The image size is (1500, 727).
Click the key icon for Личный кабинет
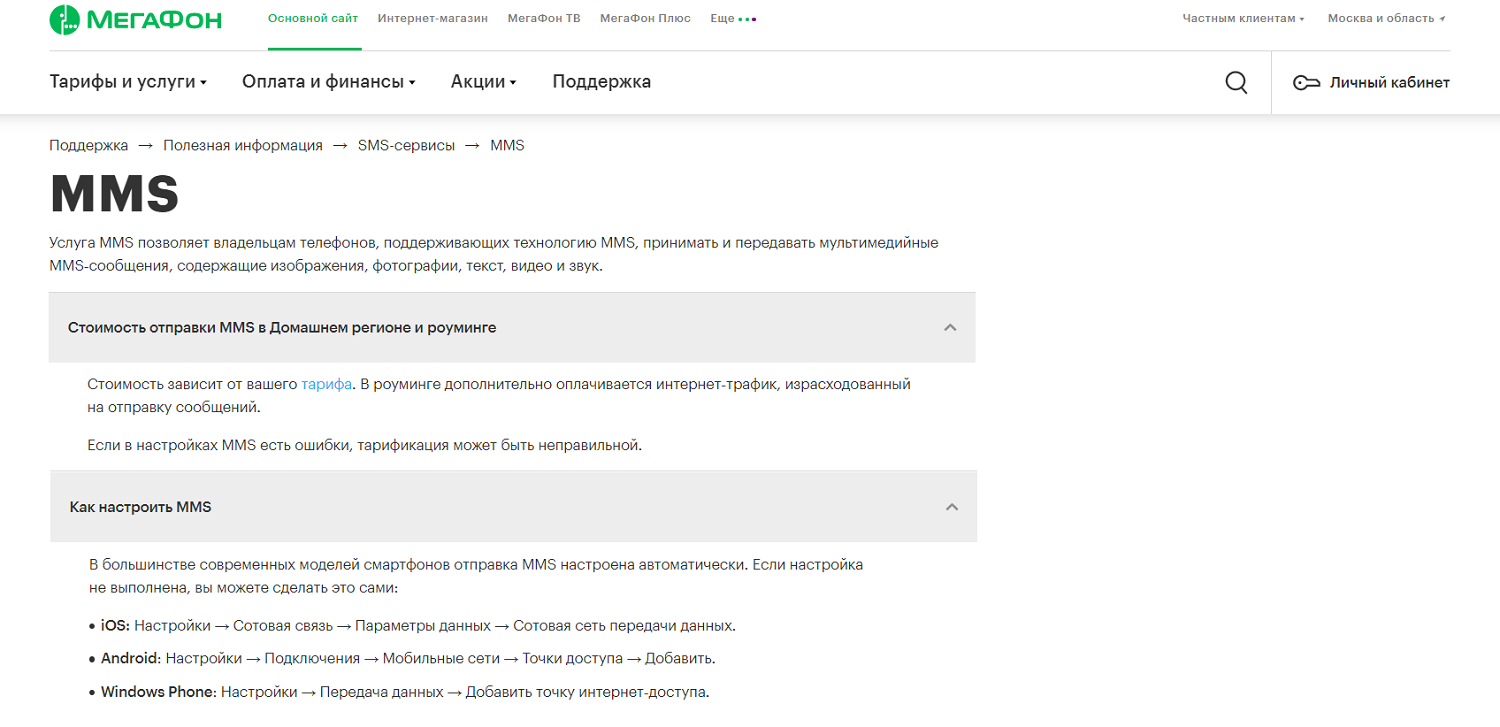pos(1306,83)
